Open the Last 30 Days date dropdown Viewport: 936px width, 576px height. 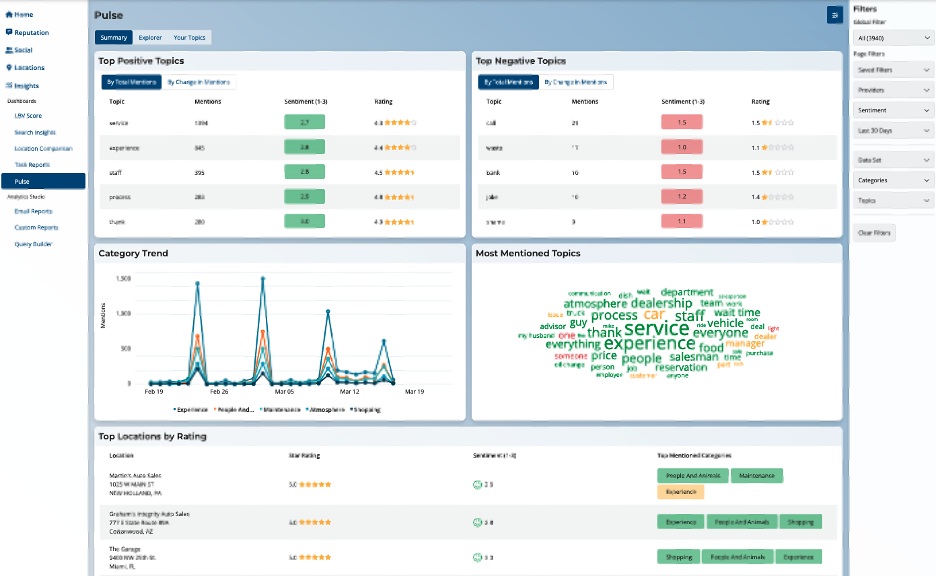(893, 131)
